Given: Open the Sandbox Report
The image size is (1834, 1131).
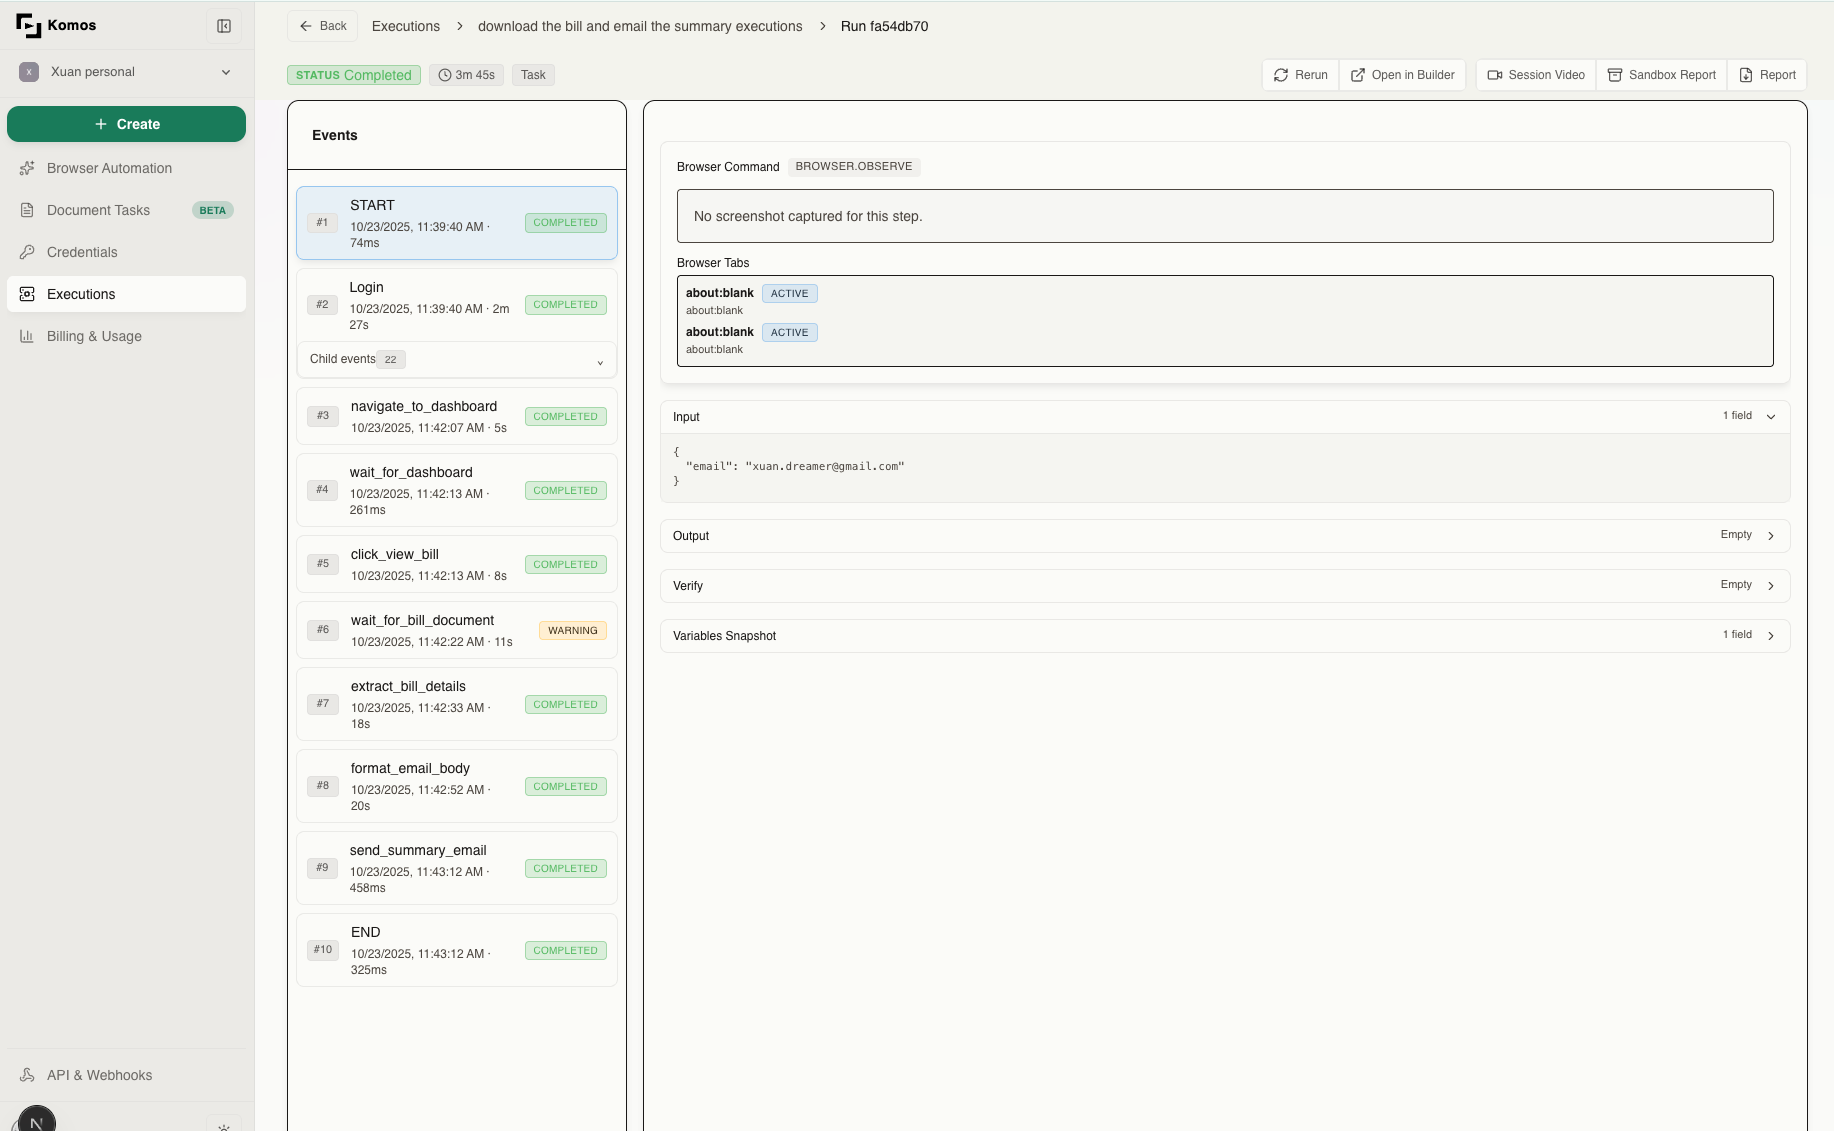Looking at the screenshot, I should coord(1661,75).
